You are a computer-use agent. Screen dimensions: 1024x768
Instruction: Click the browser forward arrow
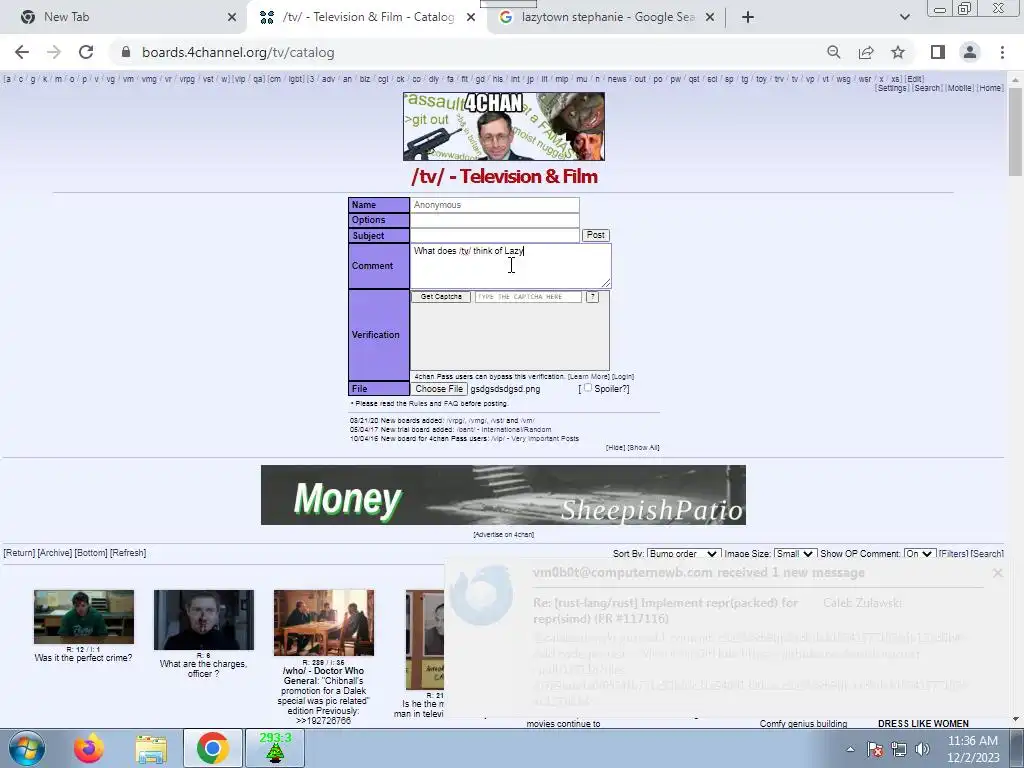[54, 52]
